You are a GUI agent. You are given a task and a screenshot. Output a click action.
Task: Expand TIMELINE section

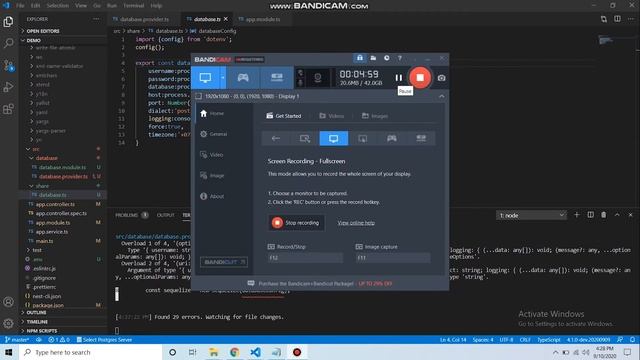tap(63, 322)
